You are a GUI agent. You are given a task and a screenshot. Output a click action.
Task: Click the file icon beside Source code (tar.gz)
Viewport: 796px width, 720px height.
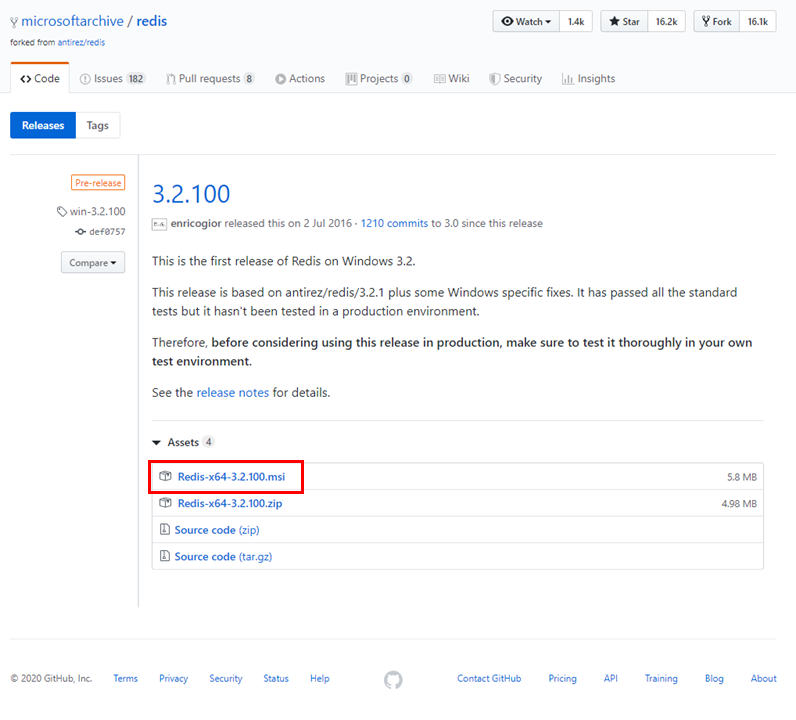tap(164, 555)
